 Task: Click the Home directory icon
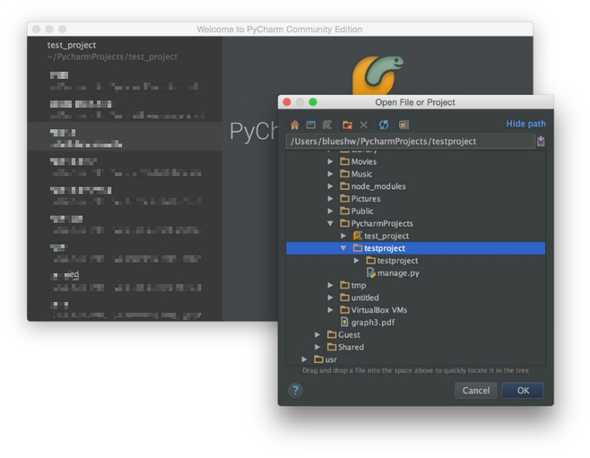click(x=294, y=125)
